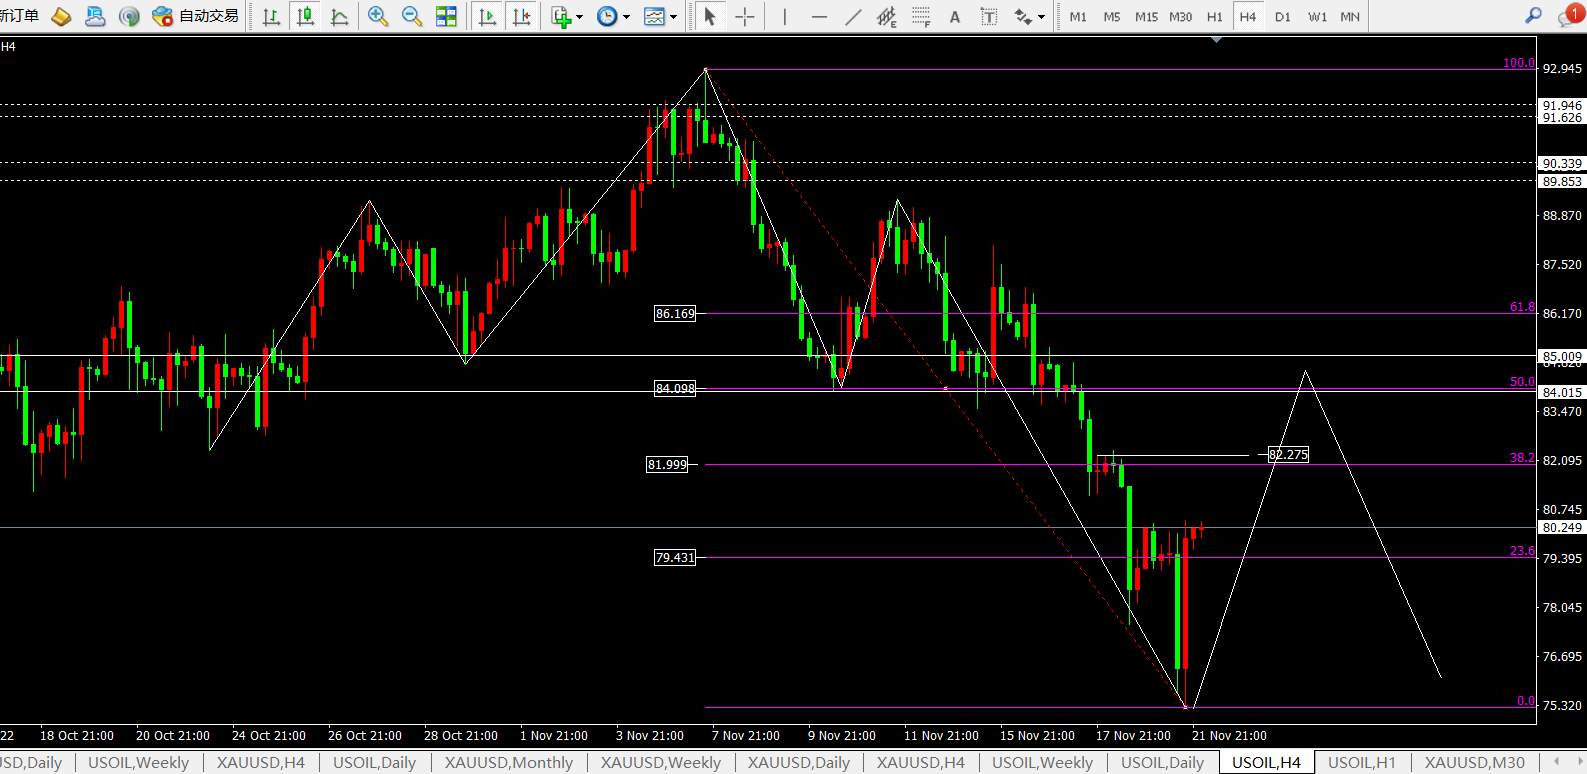Zoom out of the chart

pyautogui.click(x=411, y=16)
